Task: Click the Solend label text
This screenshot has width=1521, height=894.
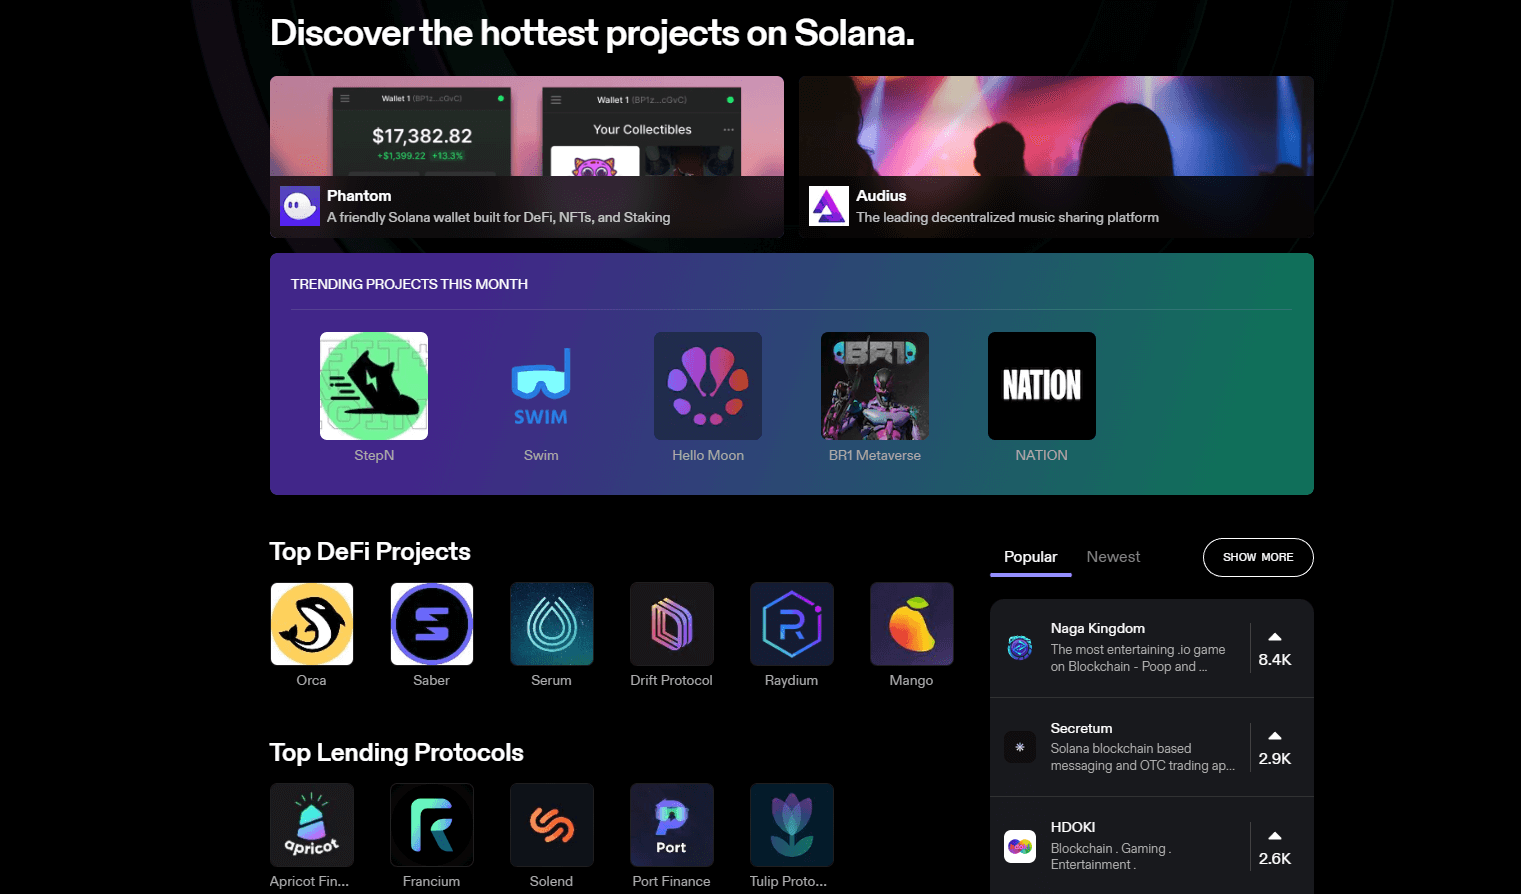Action: tap(552, 881)
